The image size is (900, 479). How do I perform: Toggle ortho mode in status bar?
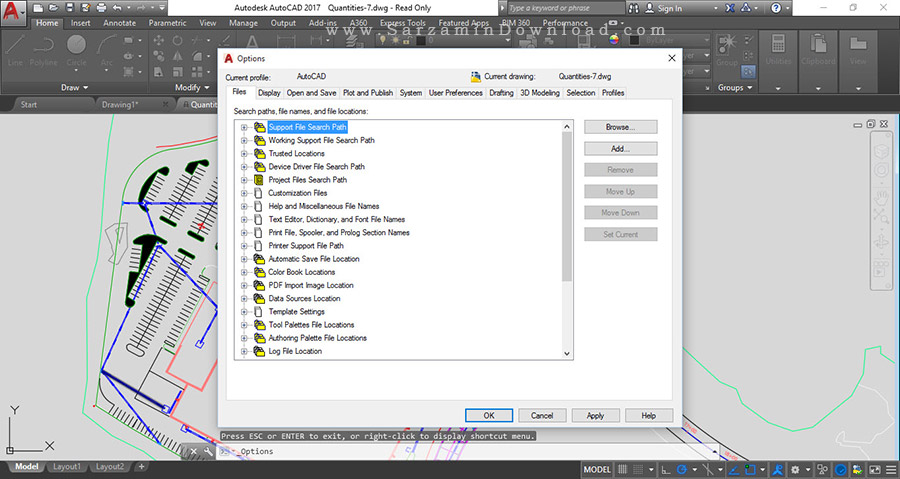666,470
